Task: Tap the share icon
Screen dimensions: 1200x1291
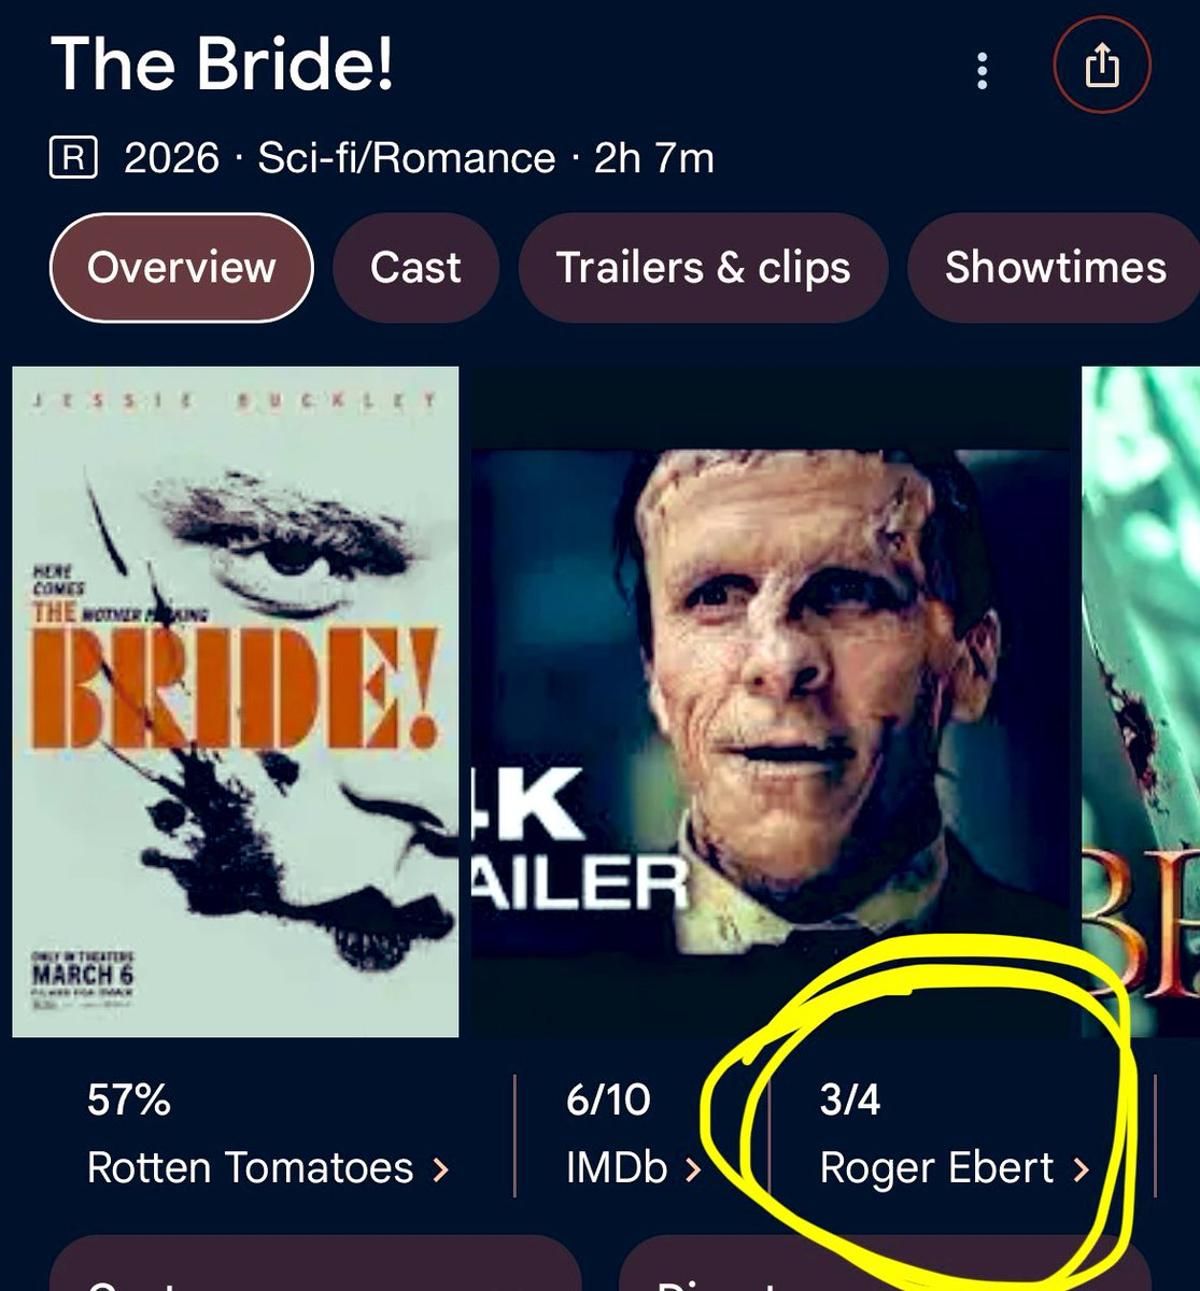Action: pos(1102,66)
